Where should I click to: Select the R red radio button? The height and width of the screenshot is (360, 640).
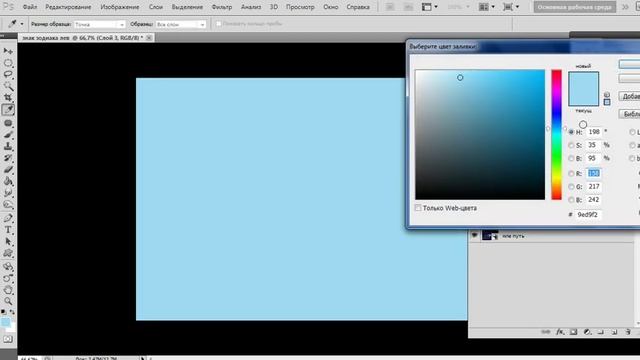pos(571,174)
